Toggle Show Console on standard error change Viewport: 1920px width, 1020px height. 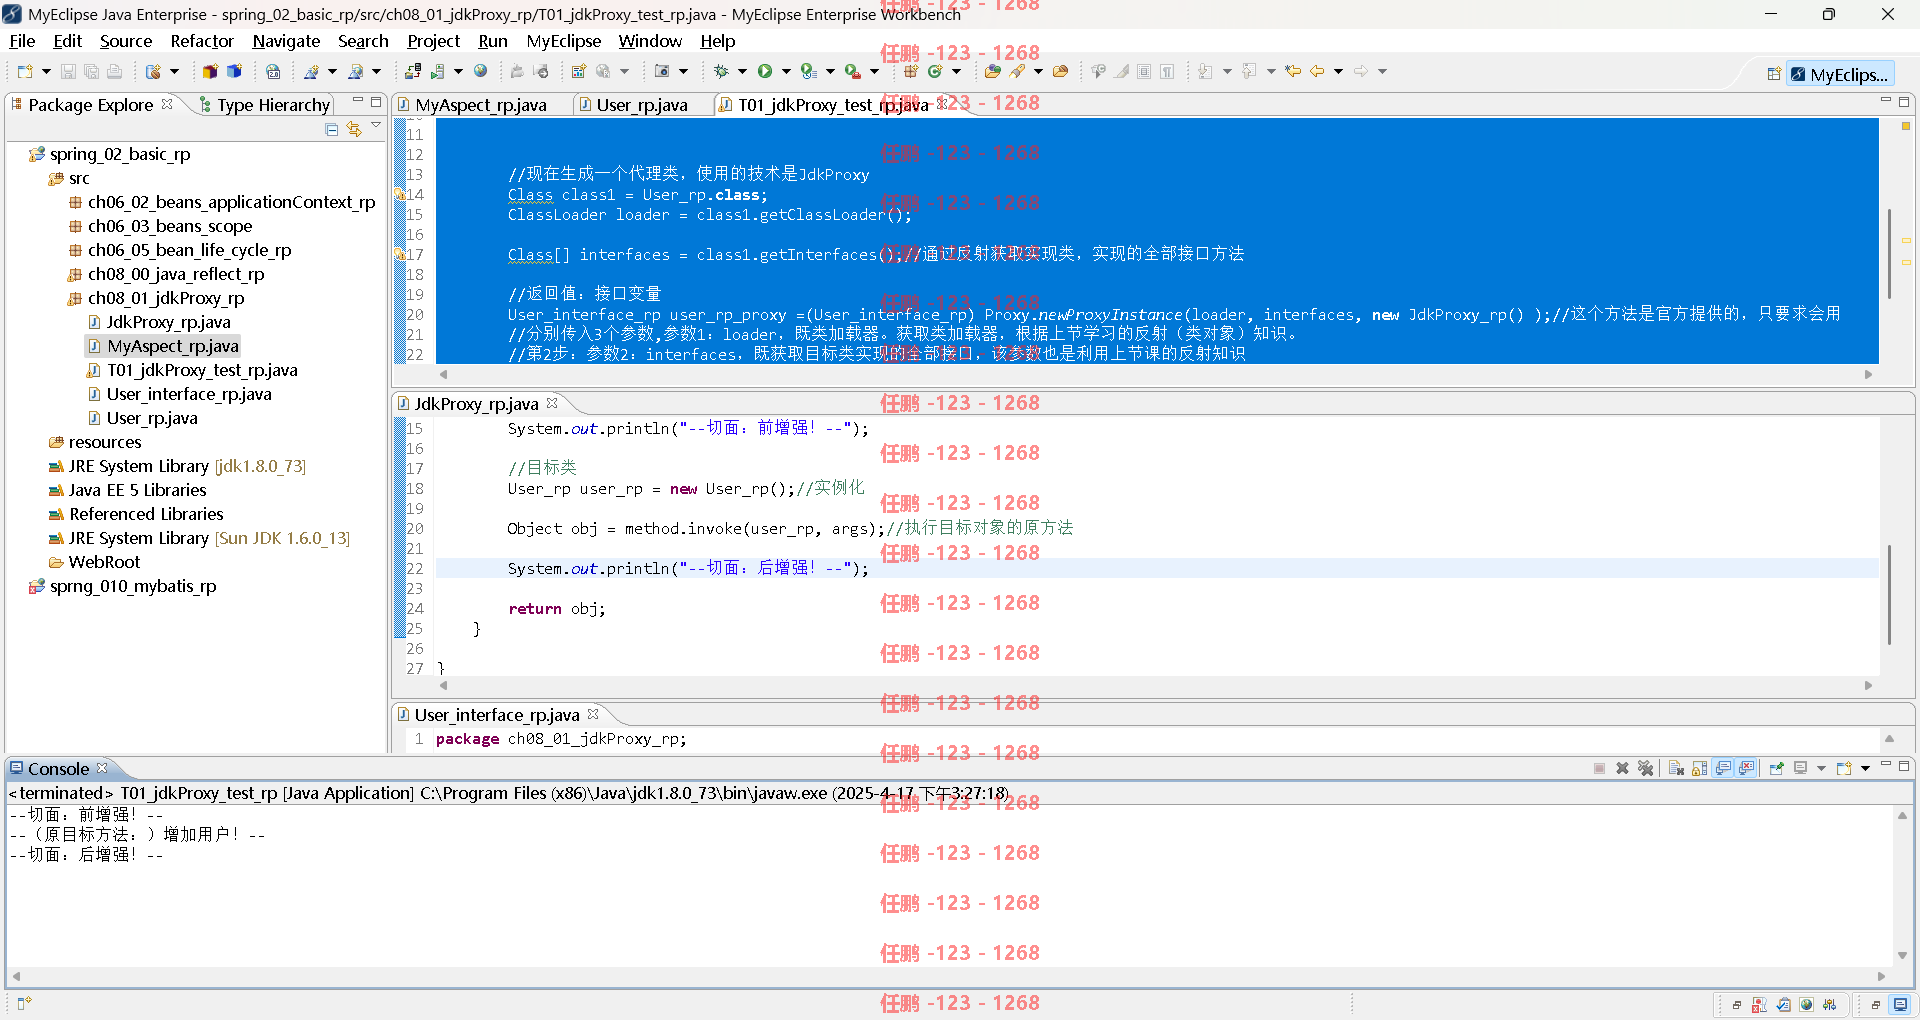point(1746,768)
